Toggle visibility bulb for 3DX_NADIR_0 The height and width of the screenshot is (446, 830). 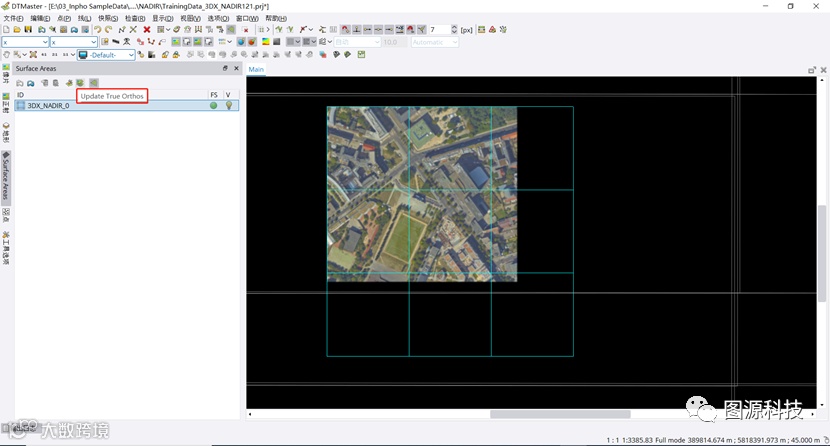[x=228, y=105]
